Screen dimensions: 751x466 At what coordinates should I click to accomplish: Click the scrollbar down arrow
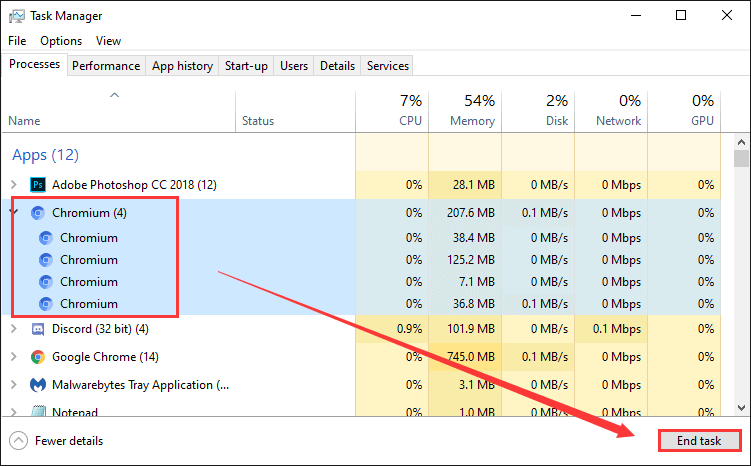pos(741,408)
